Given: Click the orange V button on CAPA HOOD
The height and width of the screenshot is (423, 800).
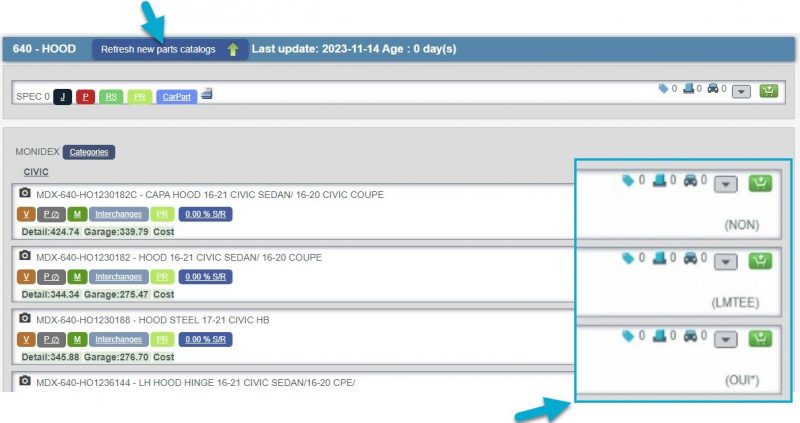Looking at the screenshot, I should pos(27,214).
